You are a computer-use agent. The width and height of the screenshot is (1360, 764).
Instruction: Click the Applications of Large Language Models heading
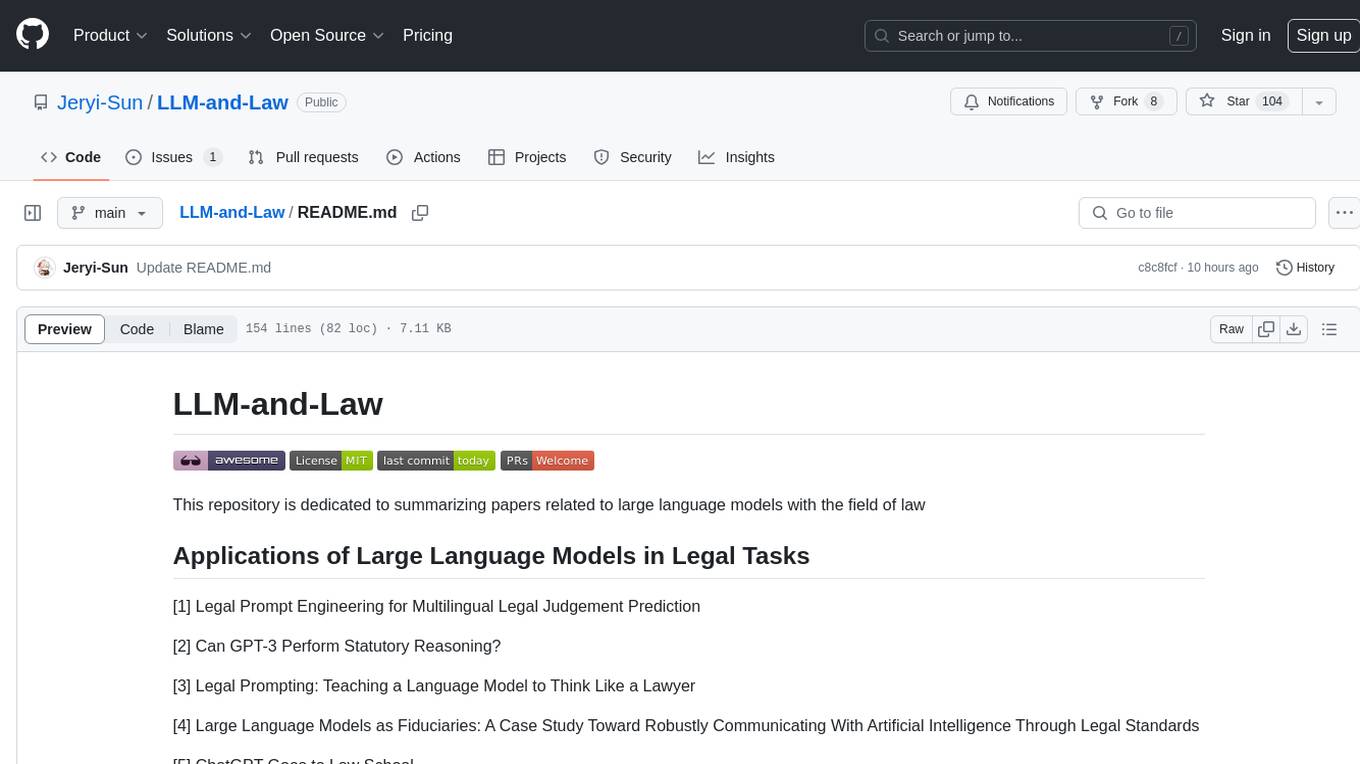click(x=491, y=556)
